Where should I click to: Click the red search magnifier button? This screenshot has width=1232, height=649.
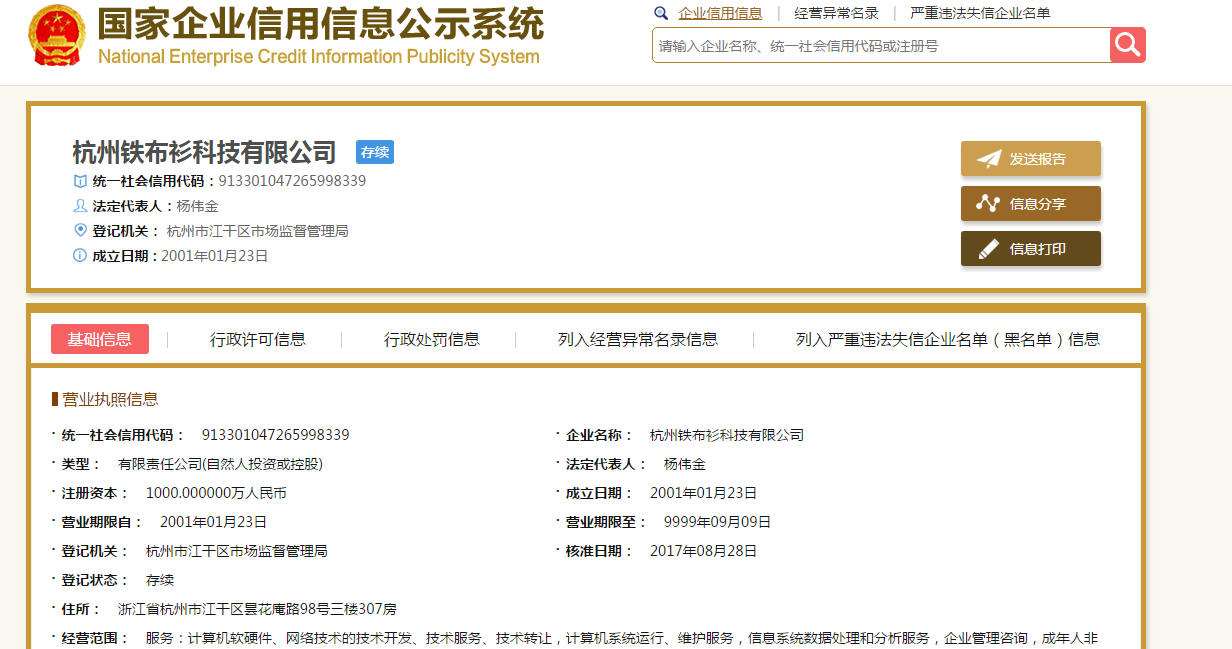1128,45
